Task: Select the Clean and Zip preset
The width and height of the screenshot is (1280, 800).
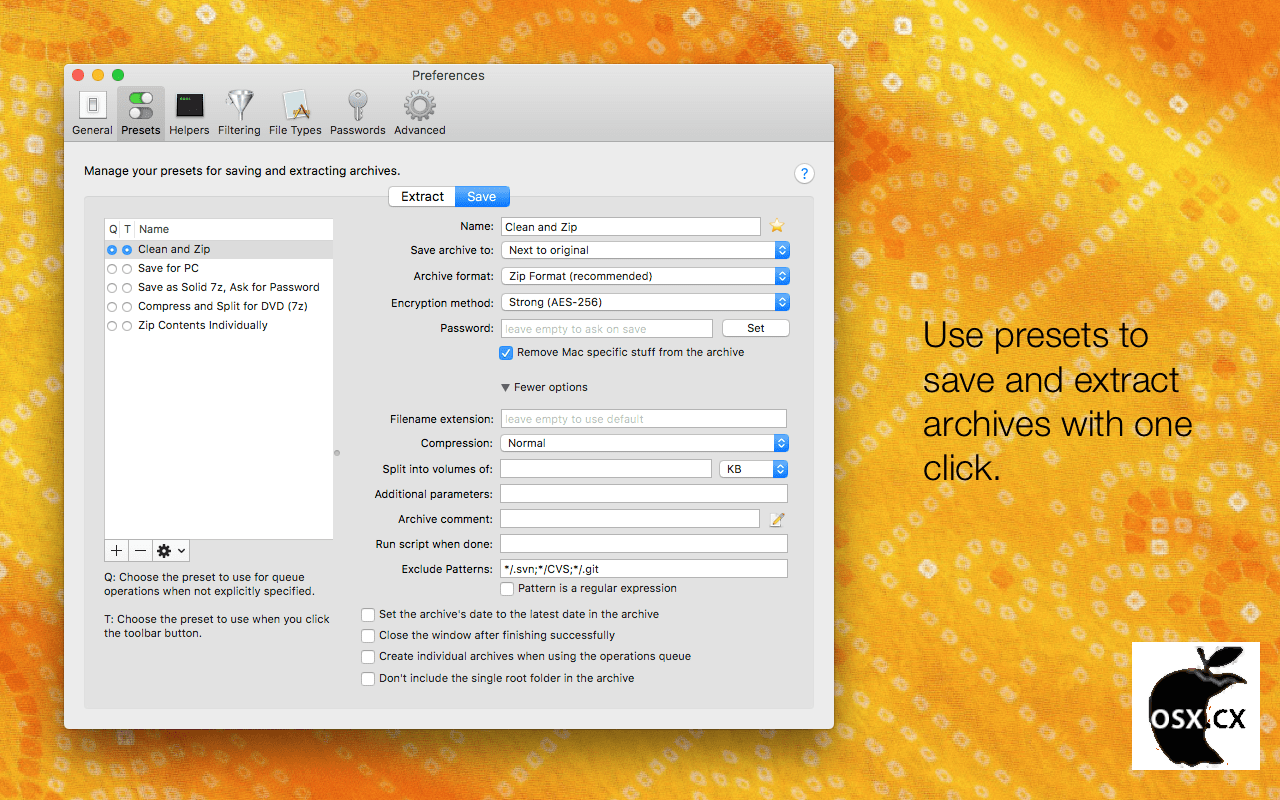Action: tap(219, 250)
